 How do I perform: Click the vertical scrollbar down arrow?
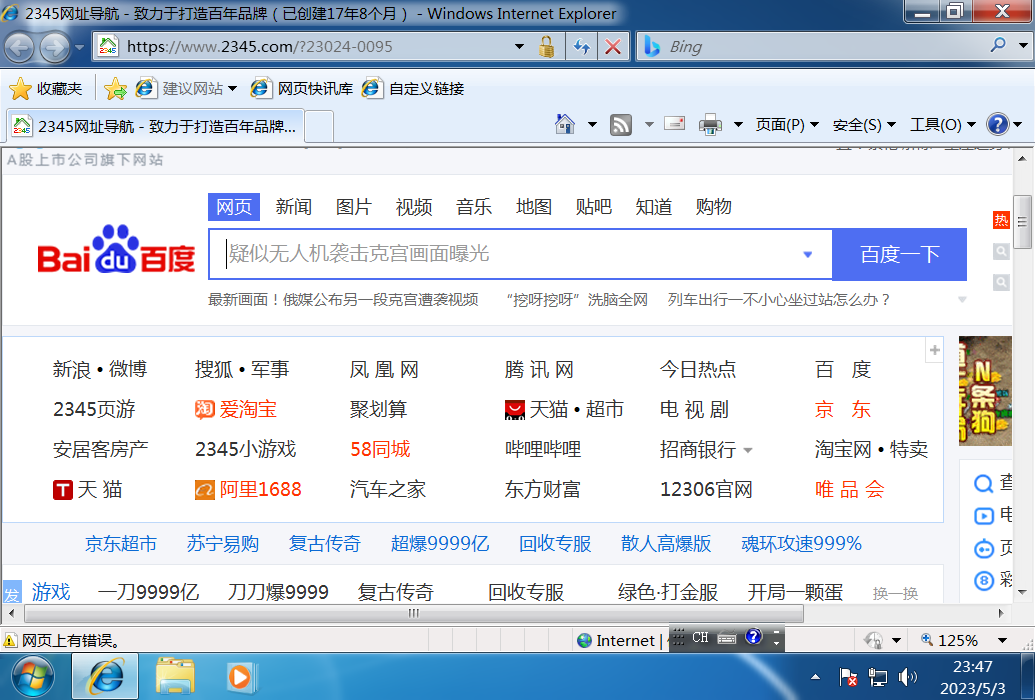click(x=1022, y=592)
